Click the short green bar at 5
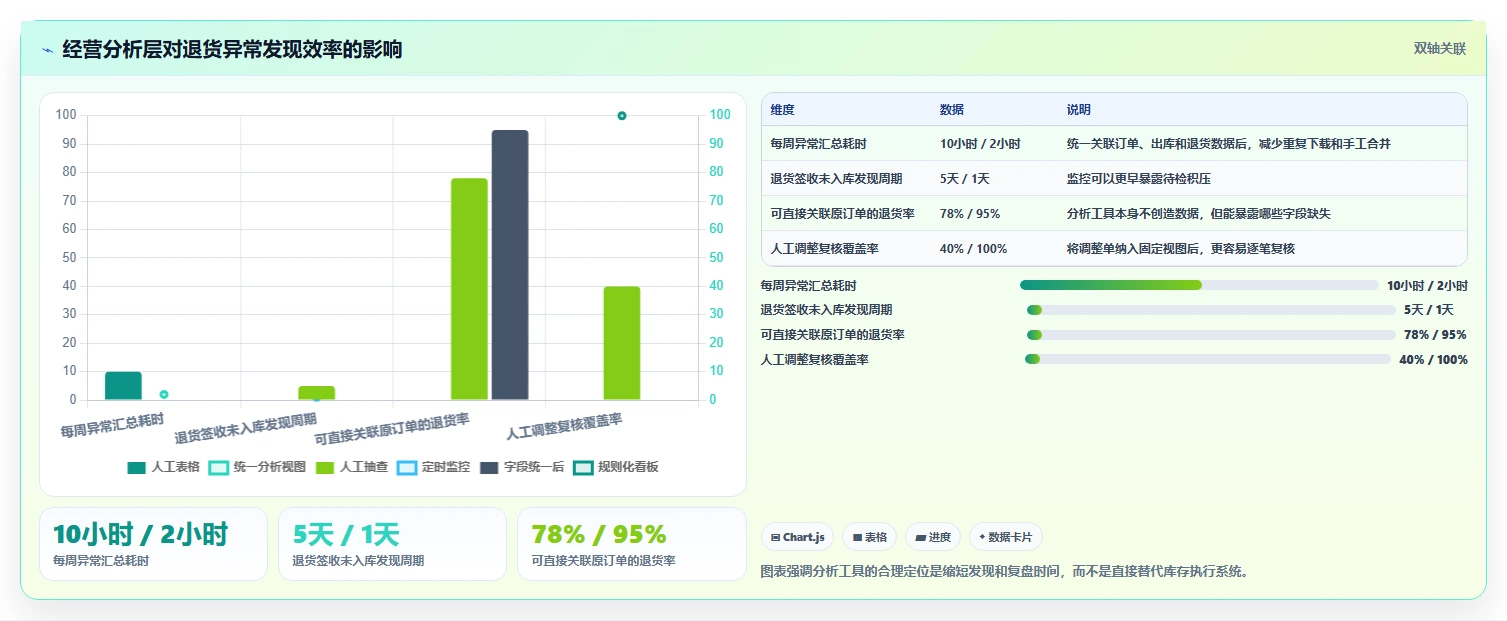The height and width of the screenshot is (621, 1507). (317, 393)
